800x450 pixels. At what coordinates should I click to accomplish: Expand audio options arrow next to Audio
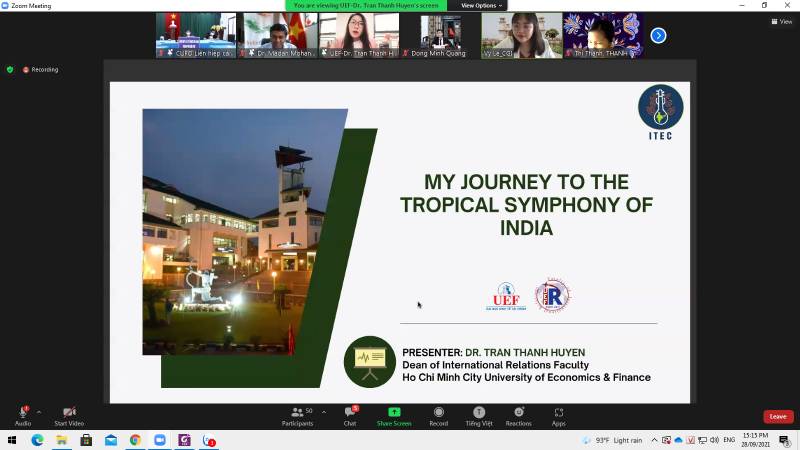point(39,412)
